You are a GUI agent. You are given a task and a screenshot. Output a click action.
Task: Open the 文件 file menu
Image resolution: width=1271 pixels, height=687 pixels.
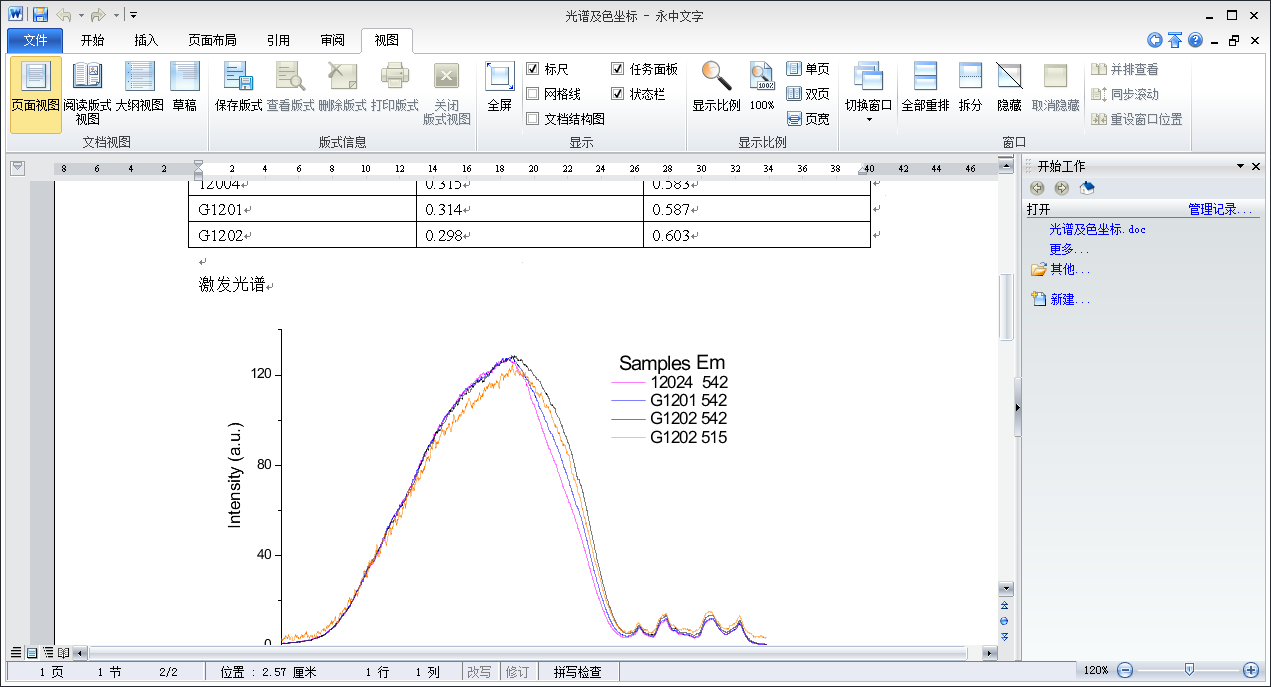[x=35, y=41]
